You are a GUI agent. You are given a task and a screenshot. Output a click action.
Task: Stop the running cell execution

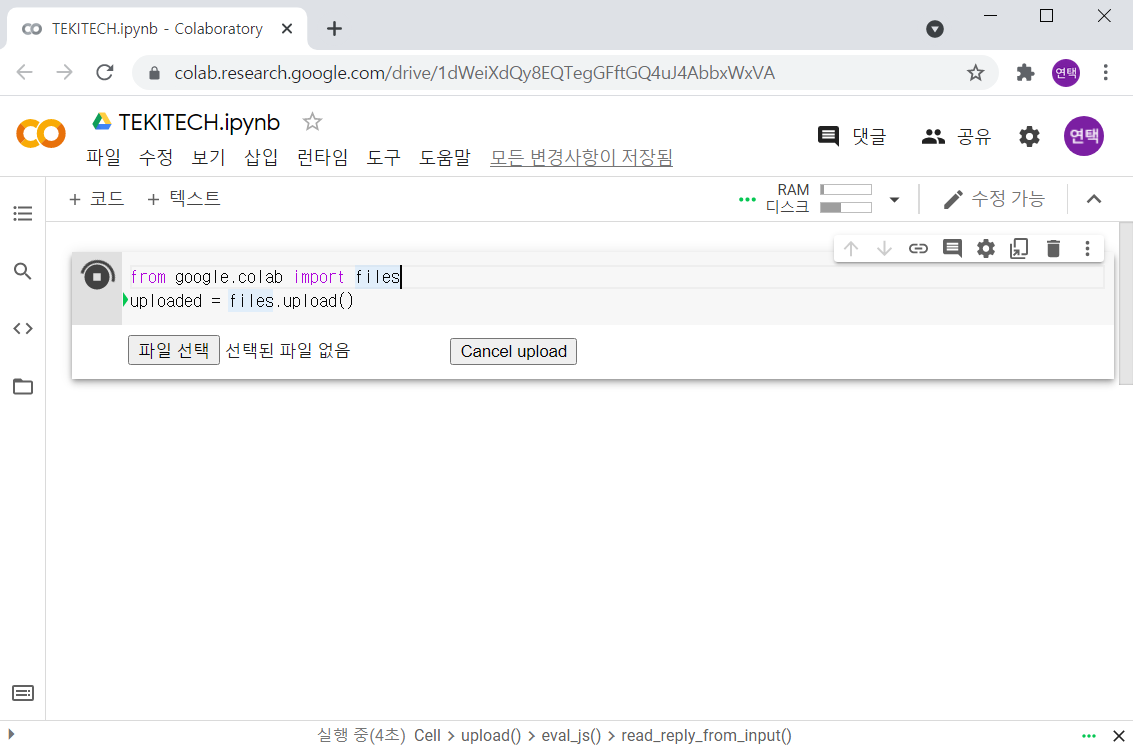[x=97, y=277]
